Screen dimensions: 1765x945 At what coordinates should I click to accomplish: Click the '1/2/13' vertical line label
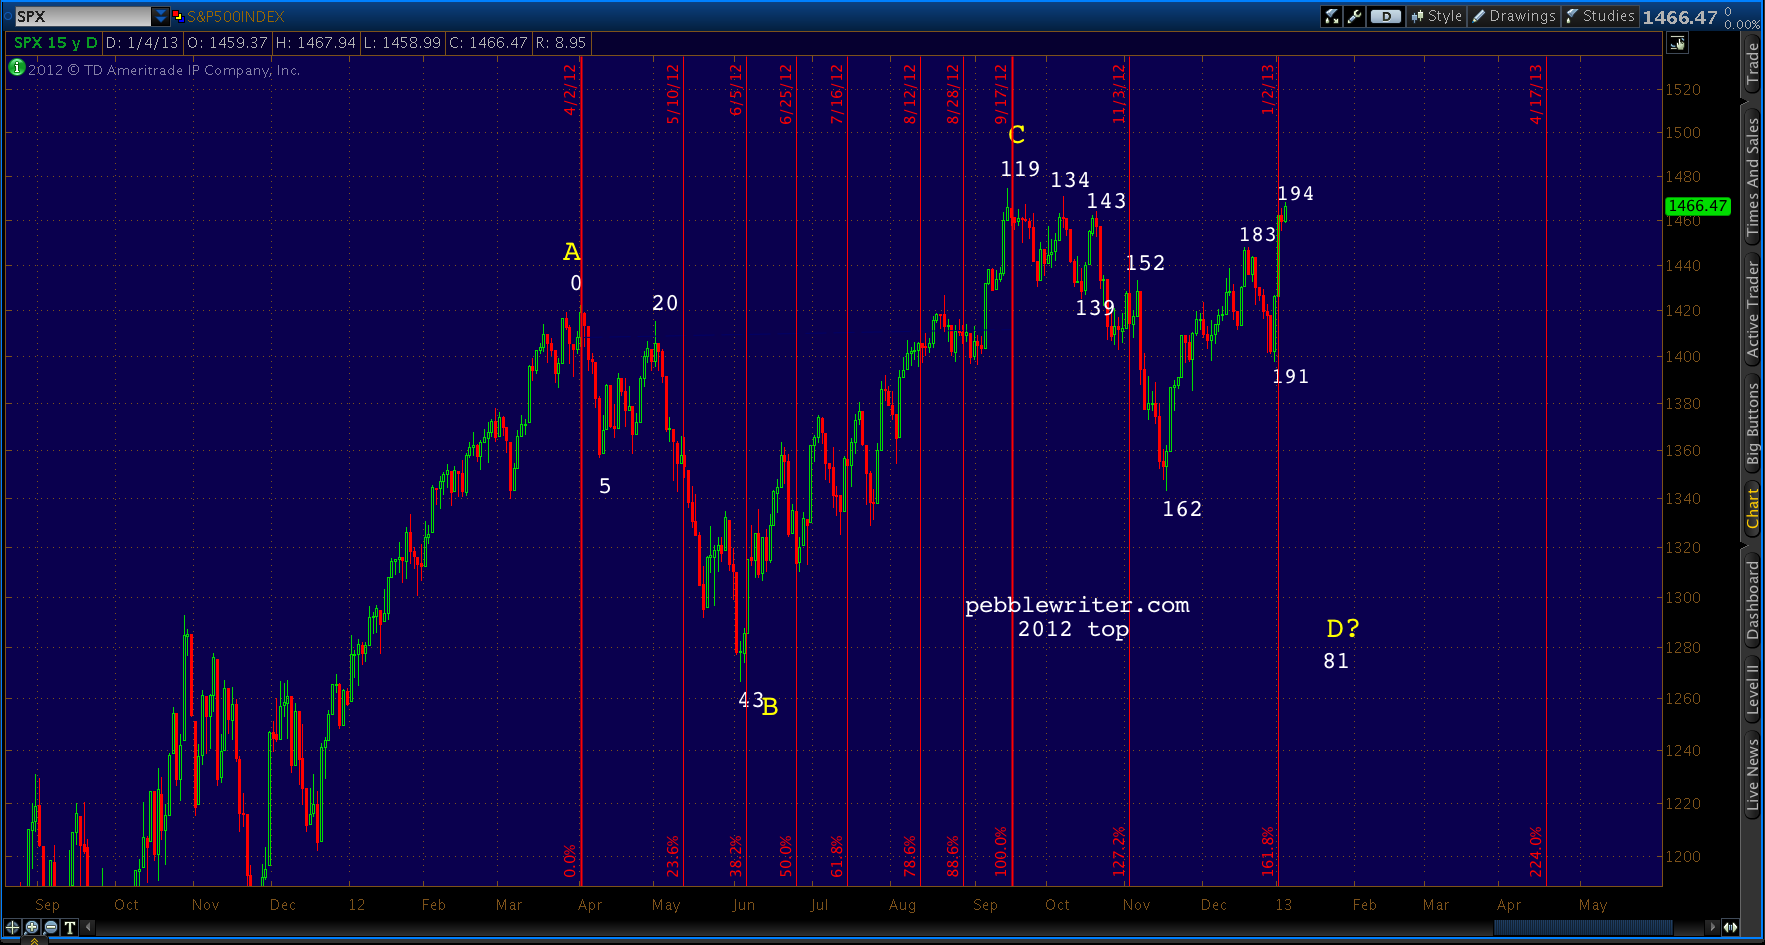[1268, 89]
